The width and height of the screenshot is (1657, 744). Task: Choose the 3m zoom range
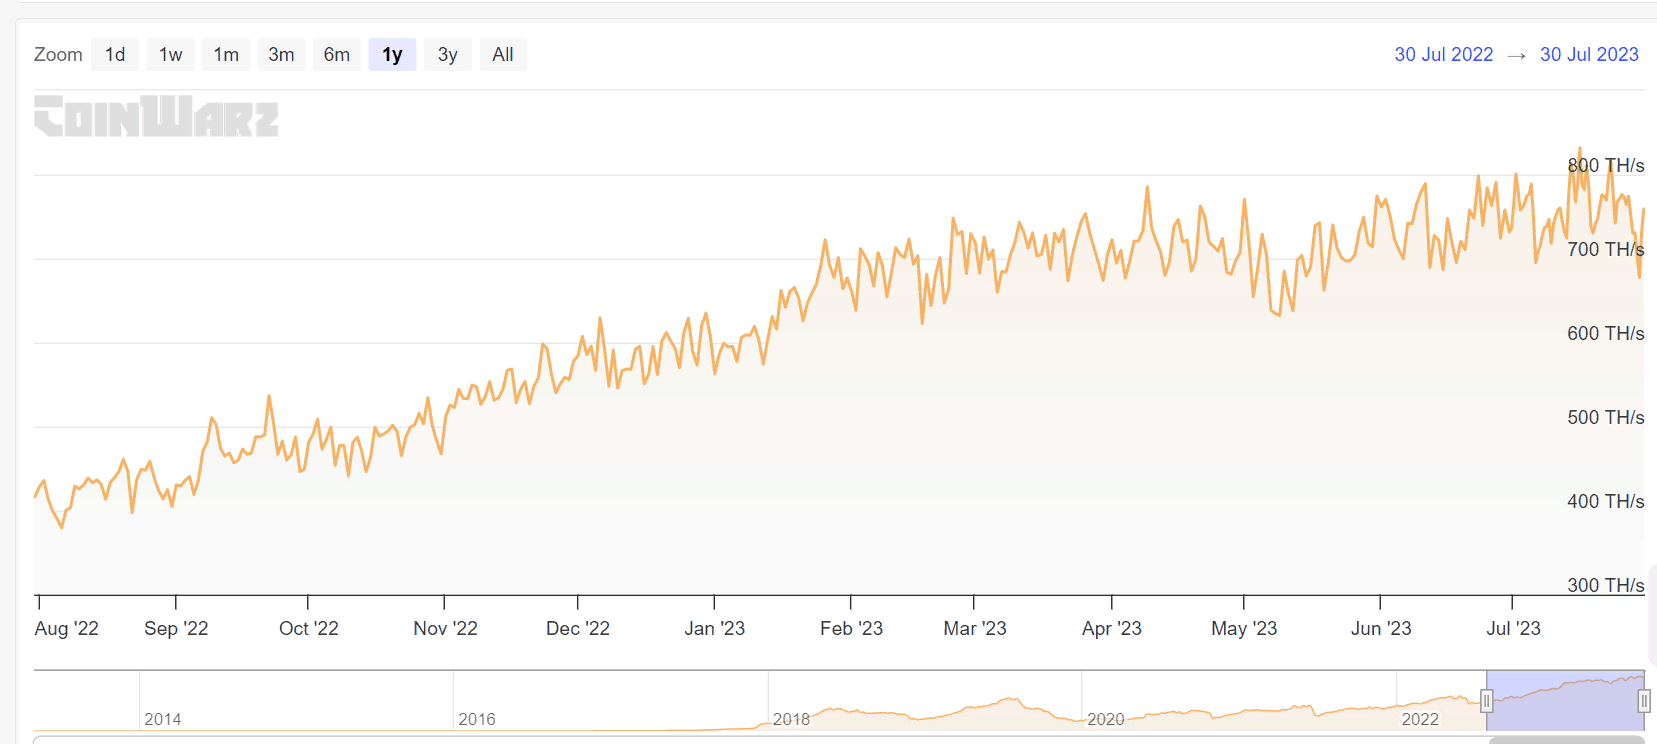[281, 55]
